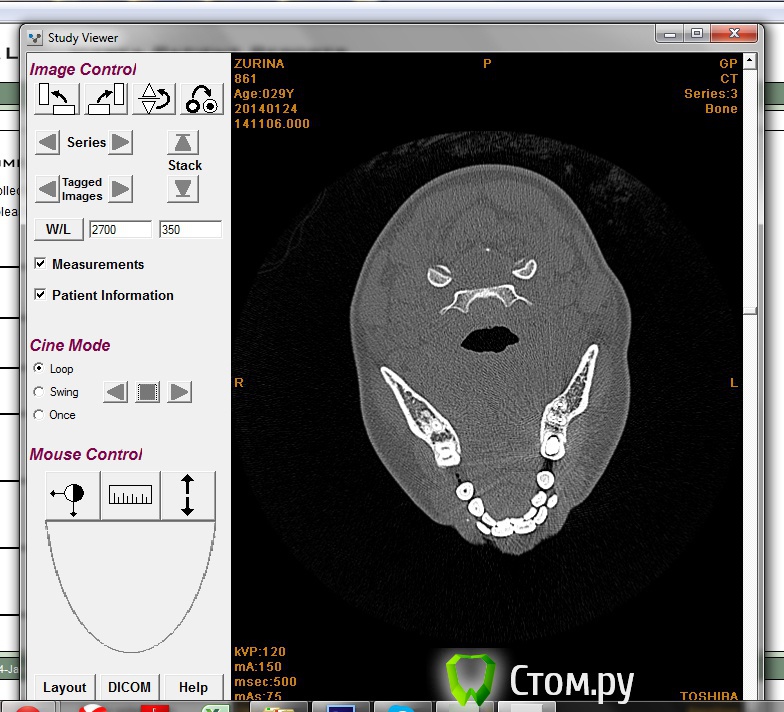
Task: Select the ruler measurement mouse tool
Action: pyautogui.click(x=130, y=496)
